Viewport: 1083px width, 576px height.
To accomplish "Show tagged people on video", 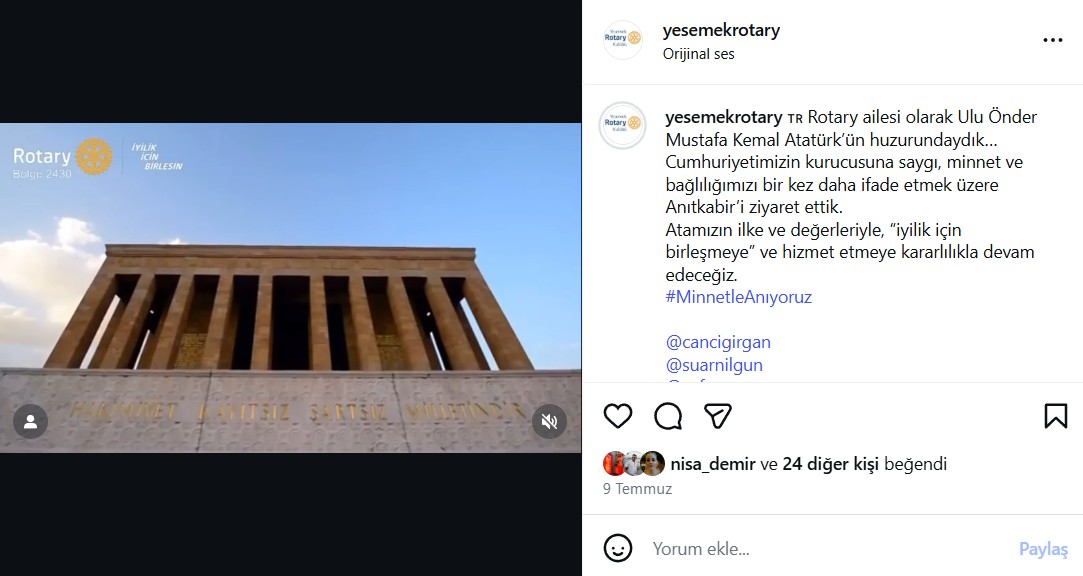I will point(30,421).
